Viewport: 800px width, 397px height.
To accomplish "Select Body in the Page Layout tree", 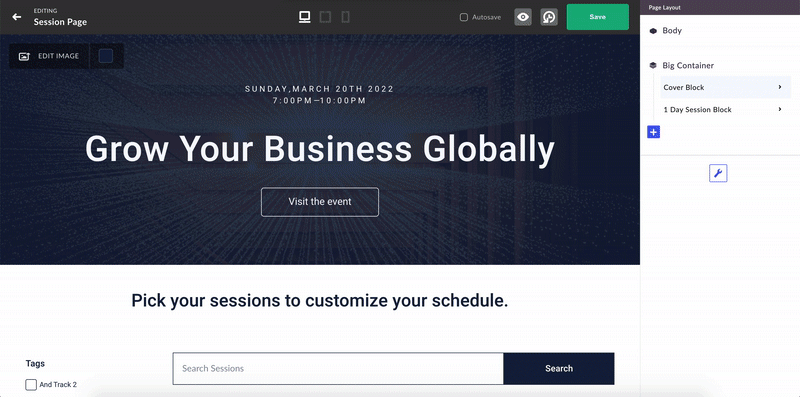I will pos(672,31).
